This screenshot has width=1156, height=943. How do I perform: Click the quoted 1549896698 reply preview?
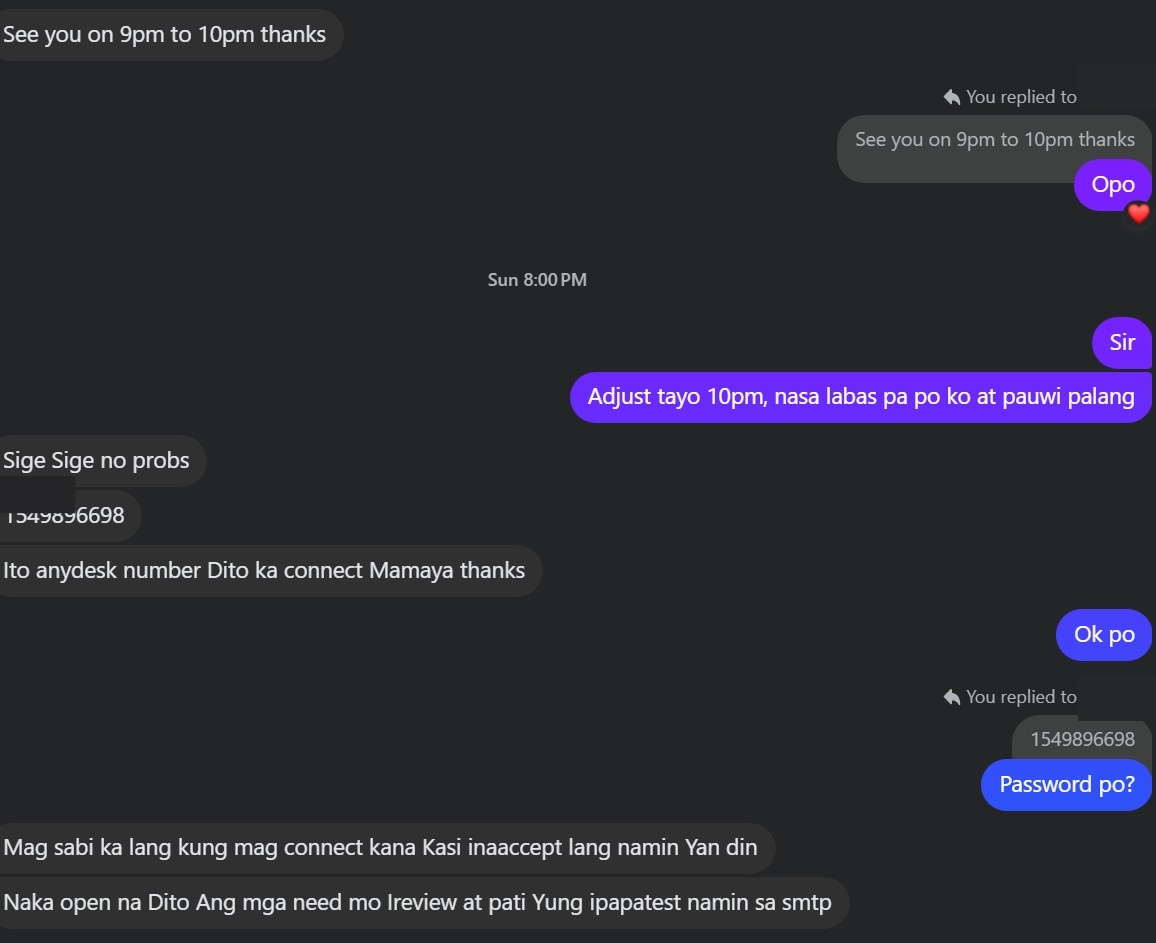(1082, 739)
